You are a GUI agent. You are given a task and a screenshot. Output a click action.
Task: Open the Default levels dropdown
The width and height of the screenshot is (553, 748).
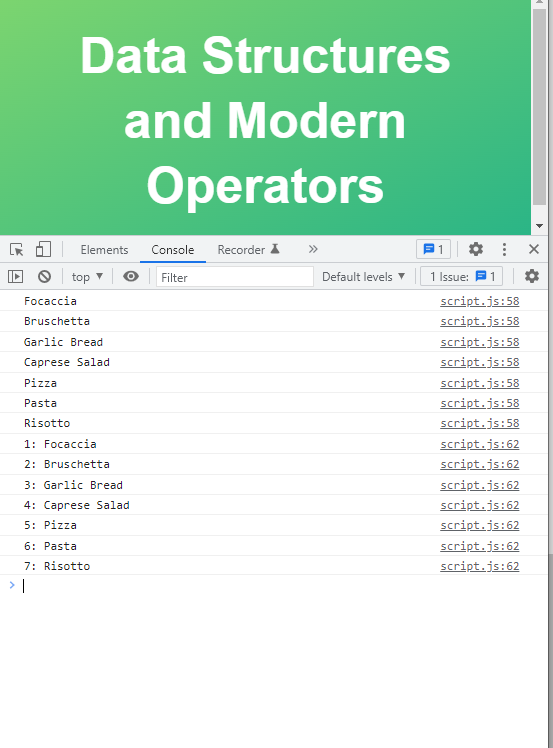pos(364,277)
